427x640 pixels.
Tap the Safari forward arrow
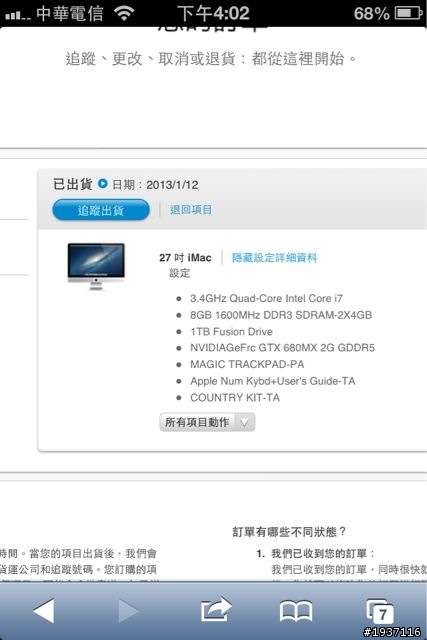pyautogui.click(x=128, y=611)
